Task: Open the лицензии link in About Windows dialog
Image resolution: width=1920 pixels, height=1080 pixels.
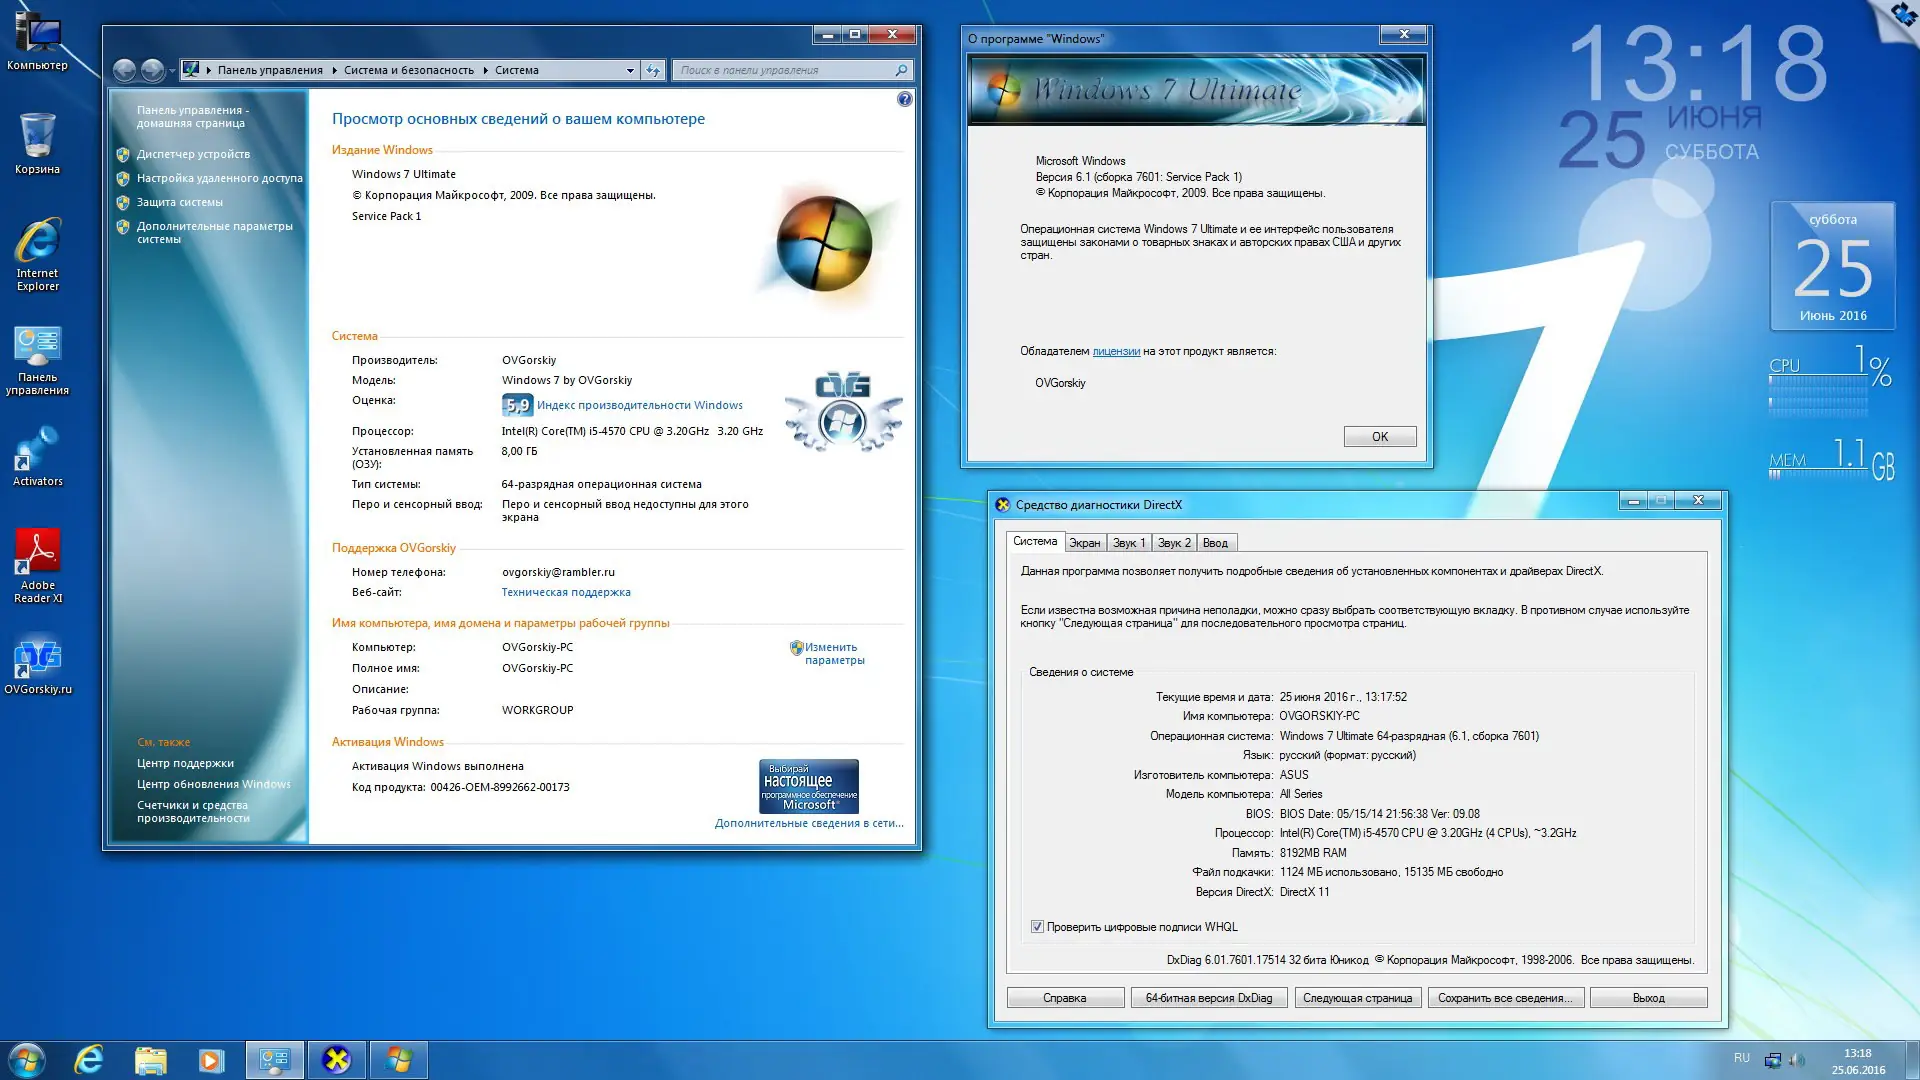Action: [1117, 351]
